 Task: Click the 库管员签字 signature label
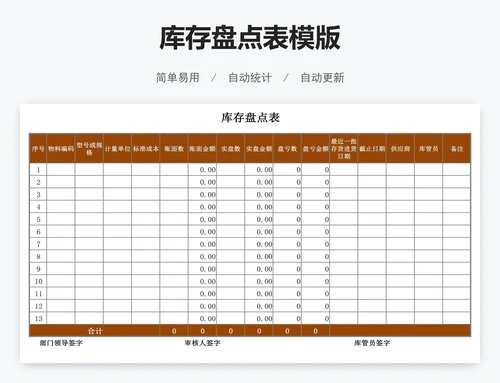coord(372,343)
